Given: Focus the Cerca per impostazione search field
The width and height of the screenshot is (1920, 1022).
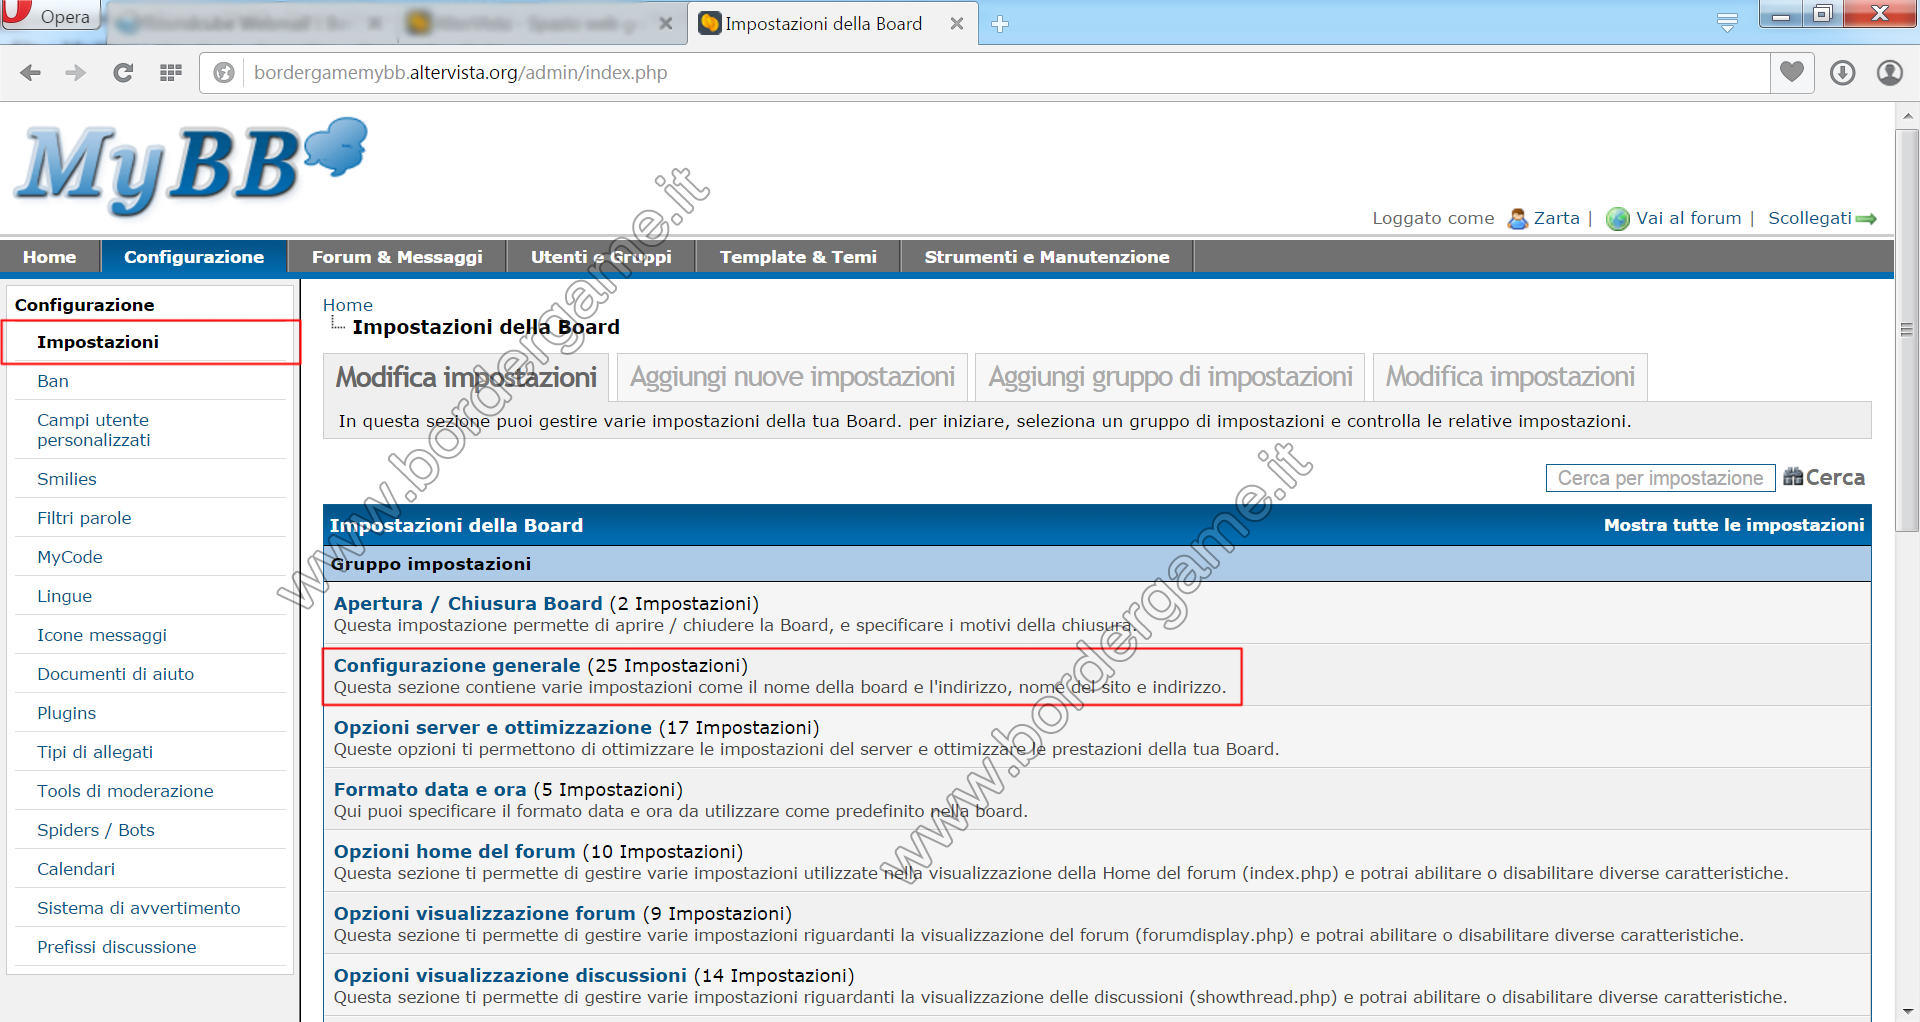Looking at the screenshot, I should point(1660,478).
